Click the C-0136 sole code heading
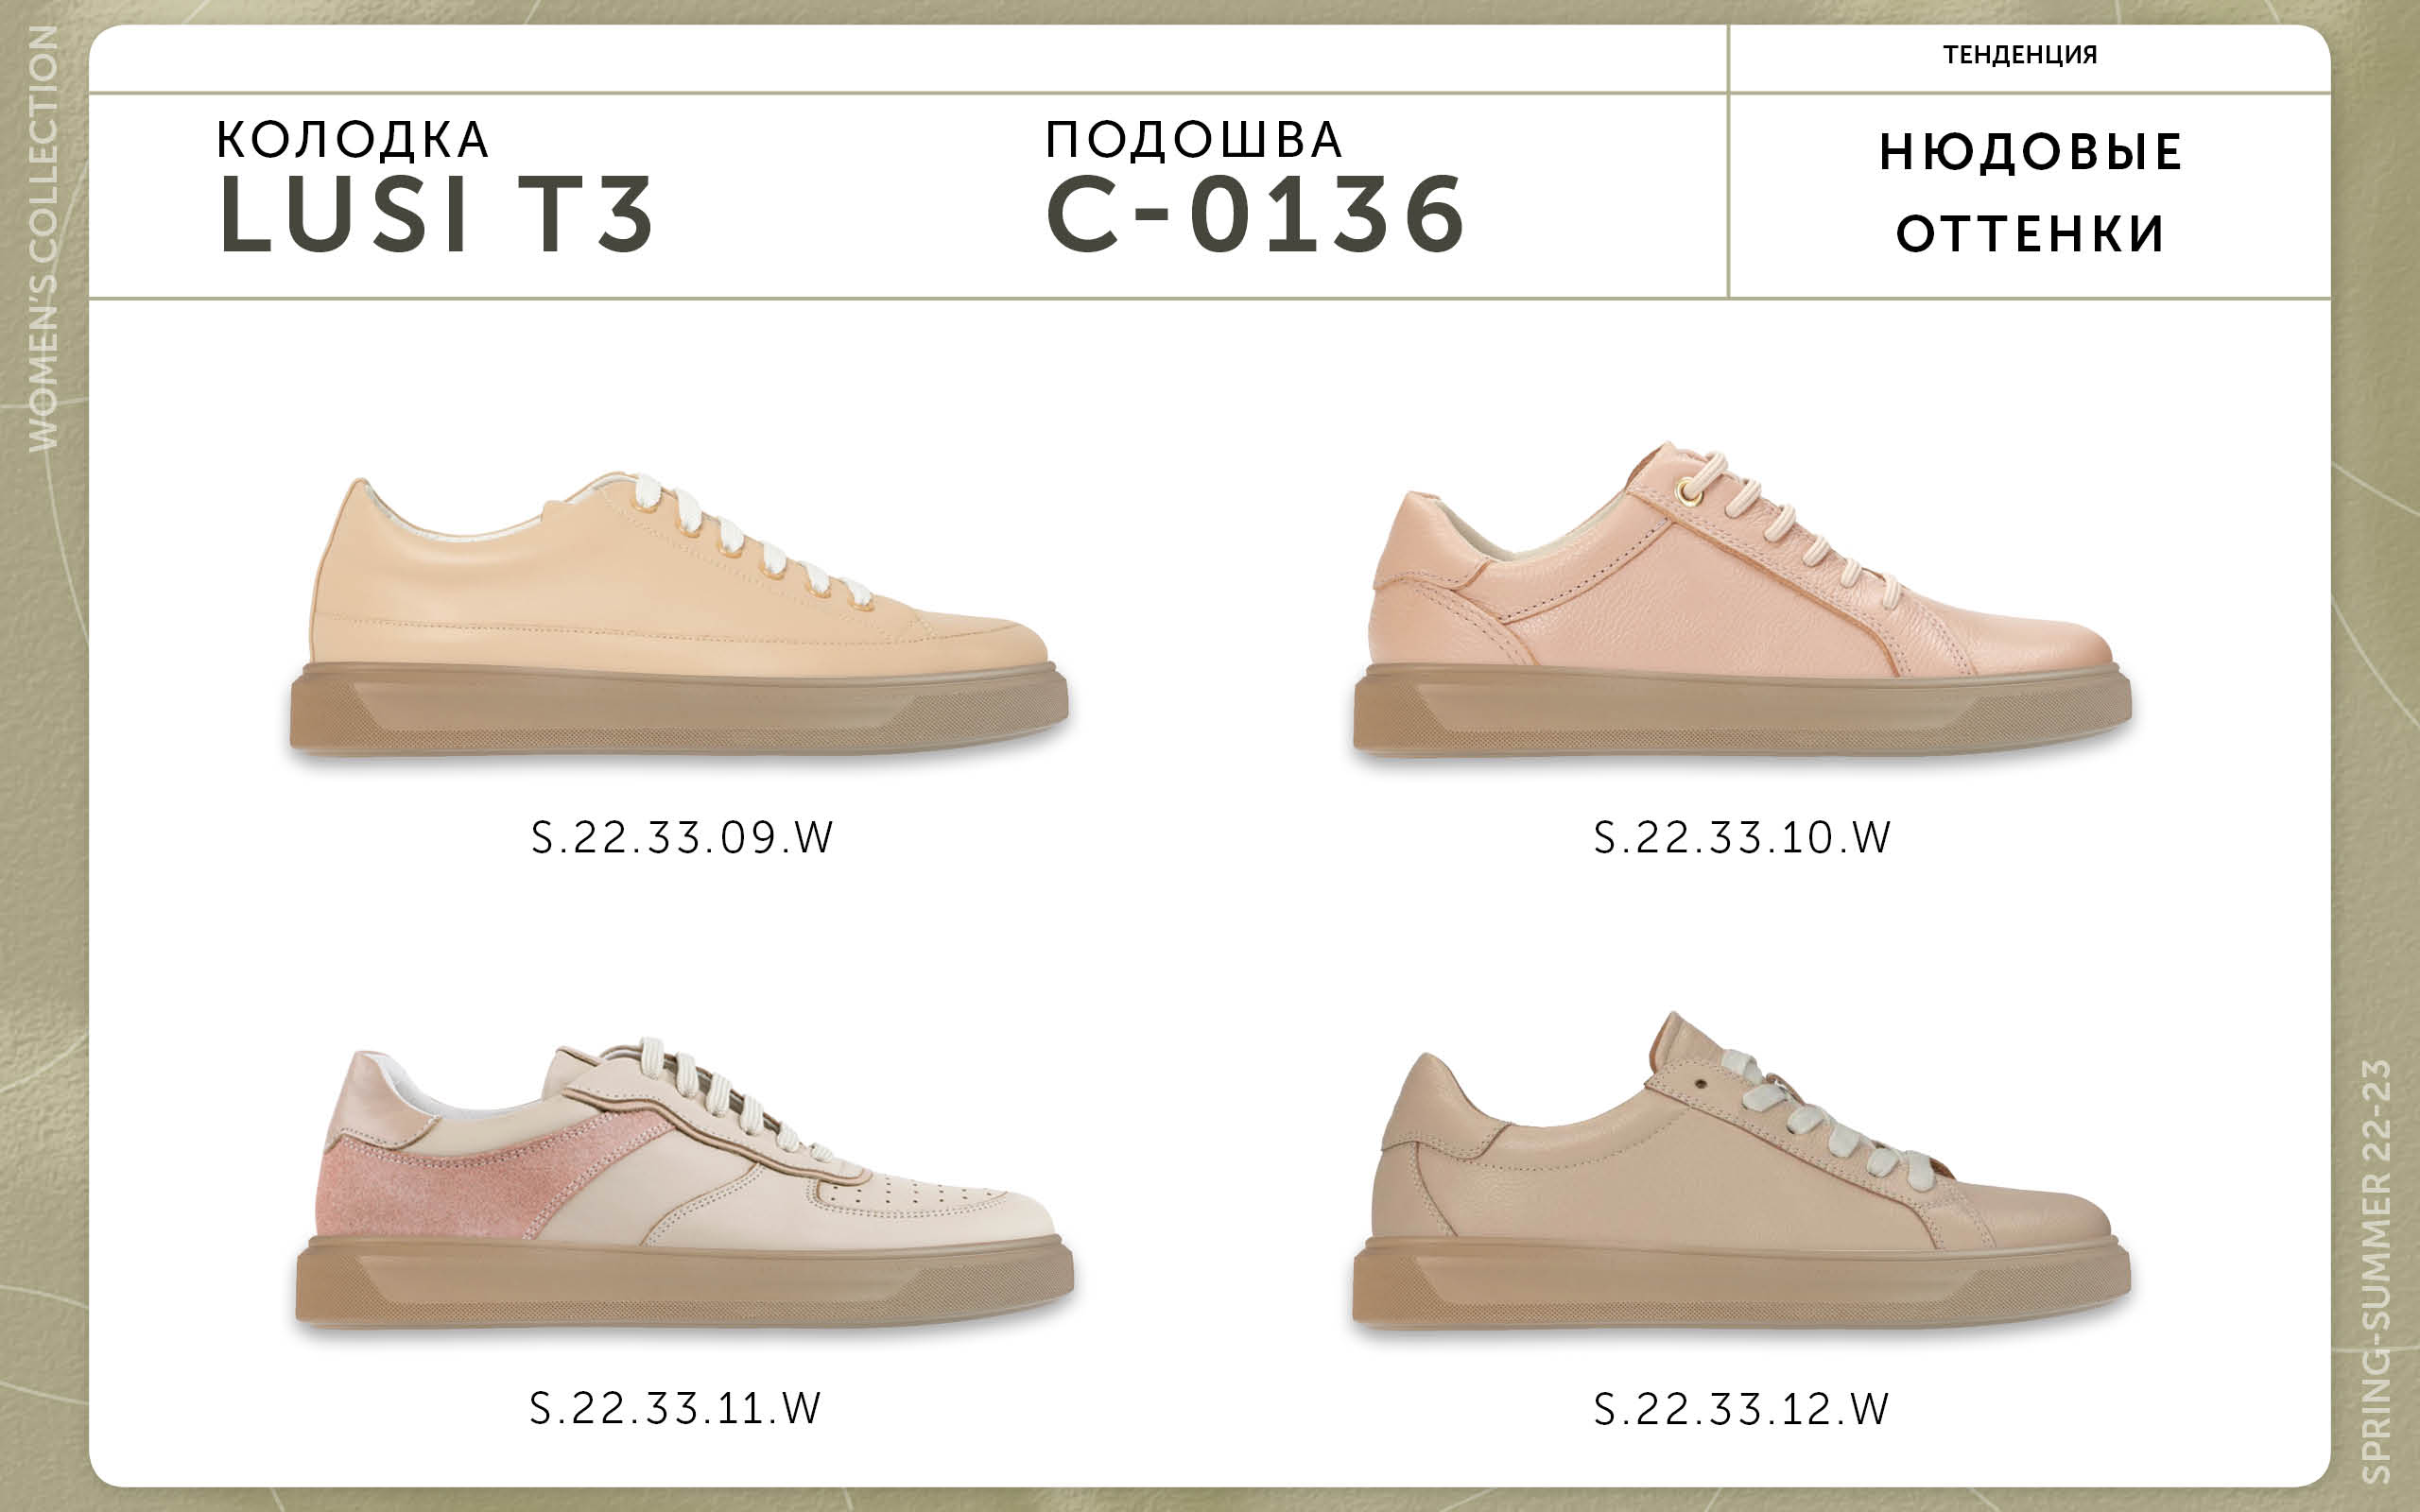The width and height of the screenshot is (2420, 1512). tap(1255, 214)
